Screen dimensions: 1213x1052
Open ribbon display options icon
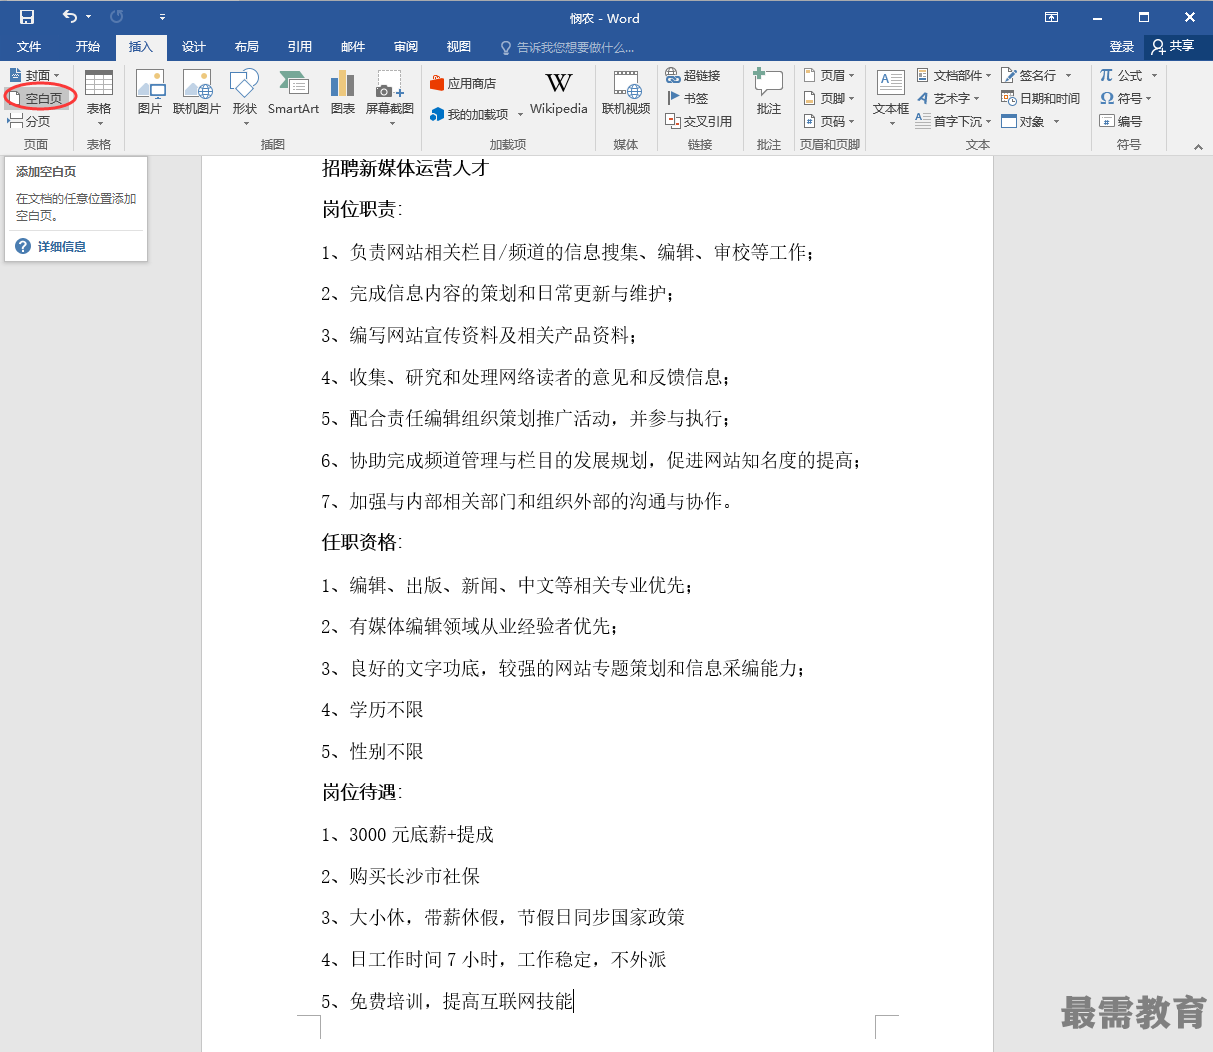tap(1051, 17)
